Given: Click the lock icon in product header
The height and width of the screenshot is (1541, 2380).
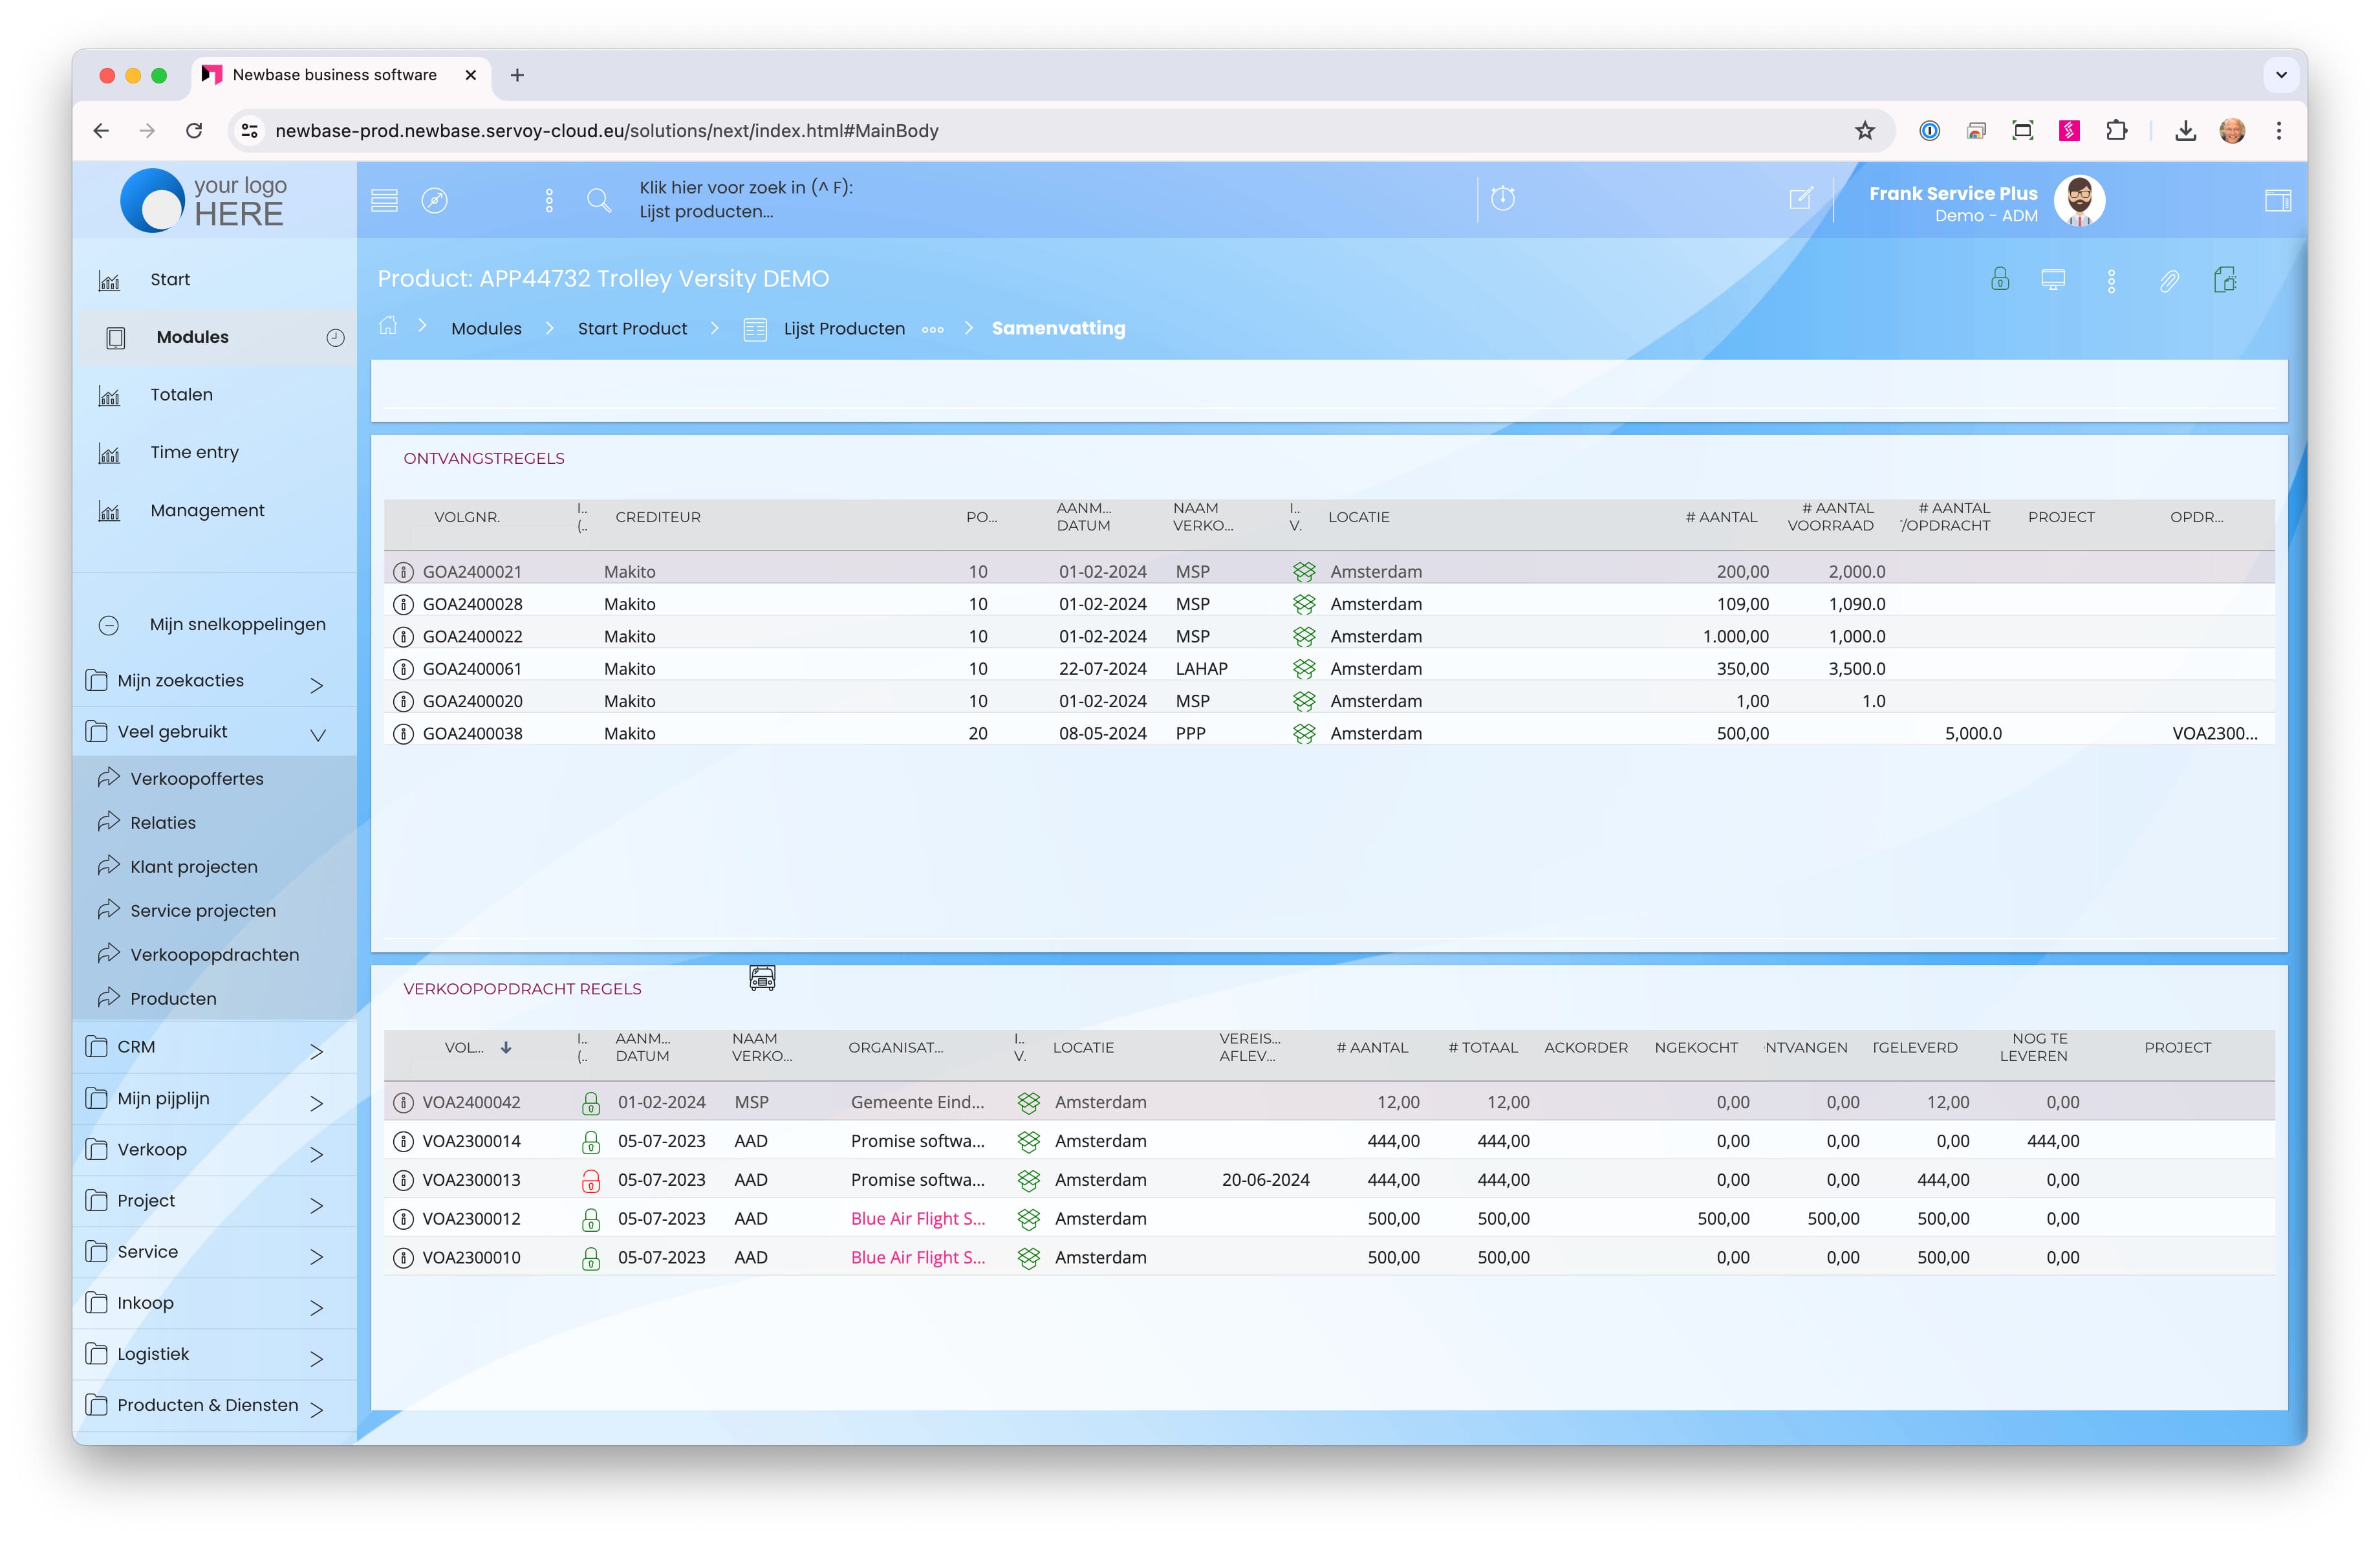Looking at the screenshot, I should pyautogui.click(x=1999, y=279).
